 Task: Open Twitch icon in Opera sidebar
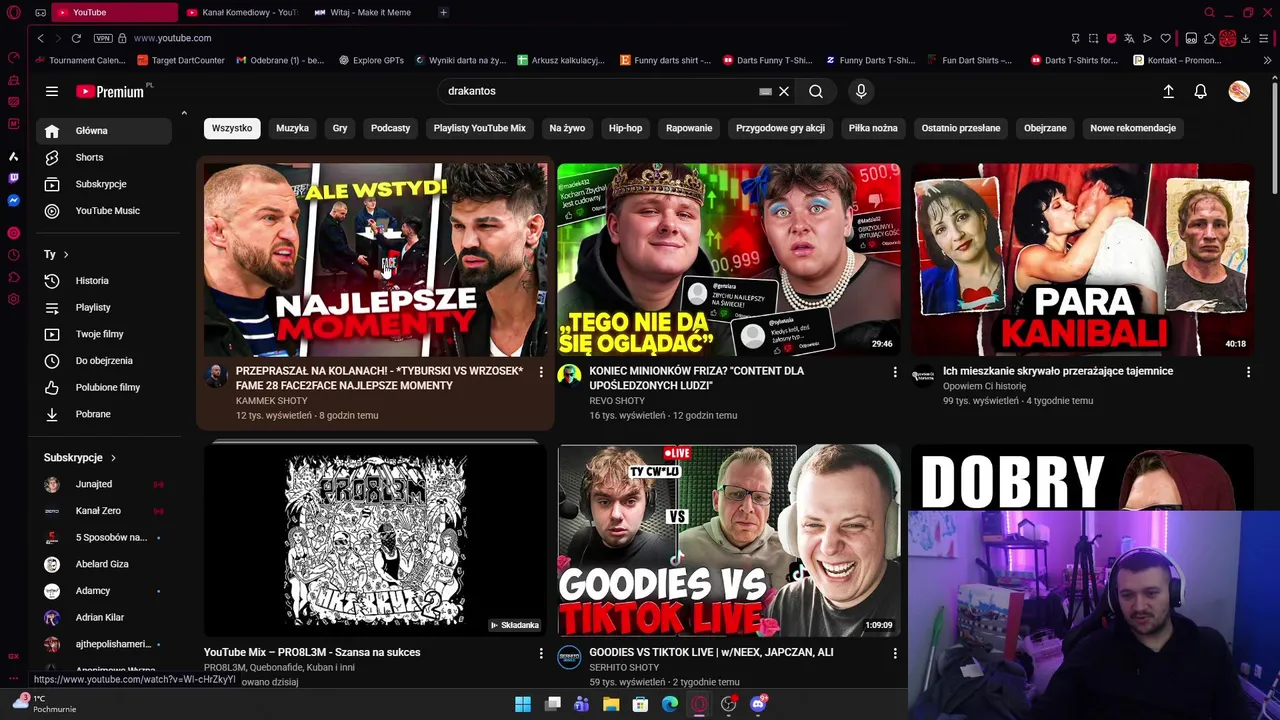[x=13, y=178]
